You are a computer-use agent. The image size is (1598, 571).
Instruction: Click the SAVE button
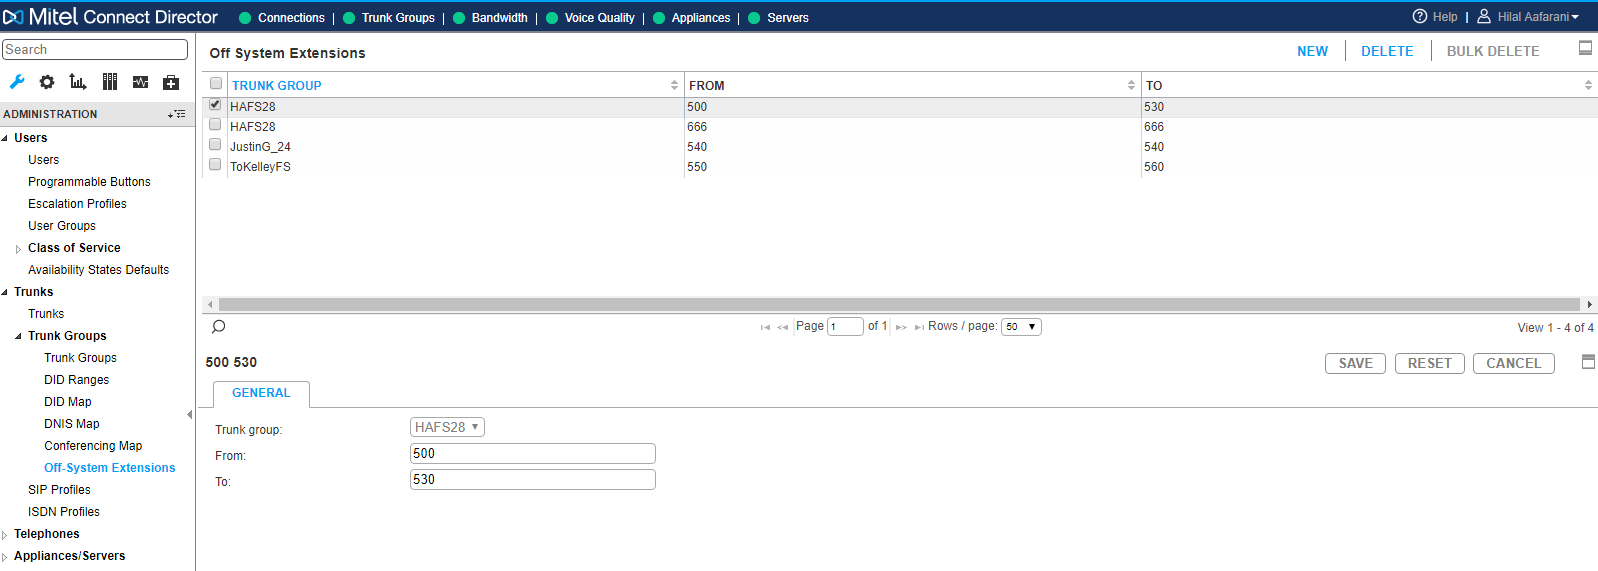click(x=1355, y=363)
